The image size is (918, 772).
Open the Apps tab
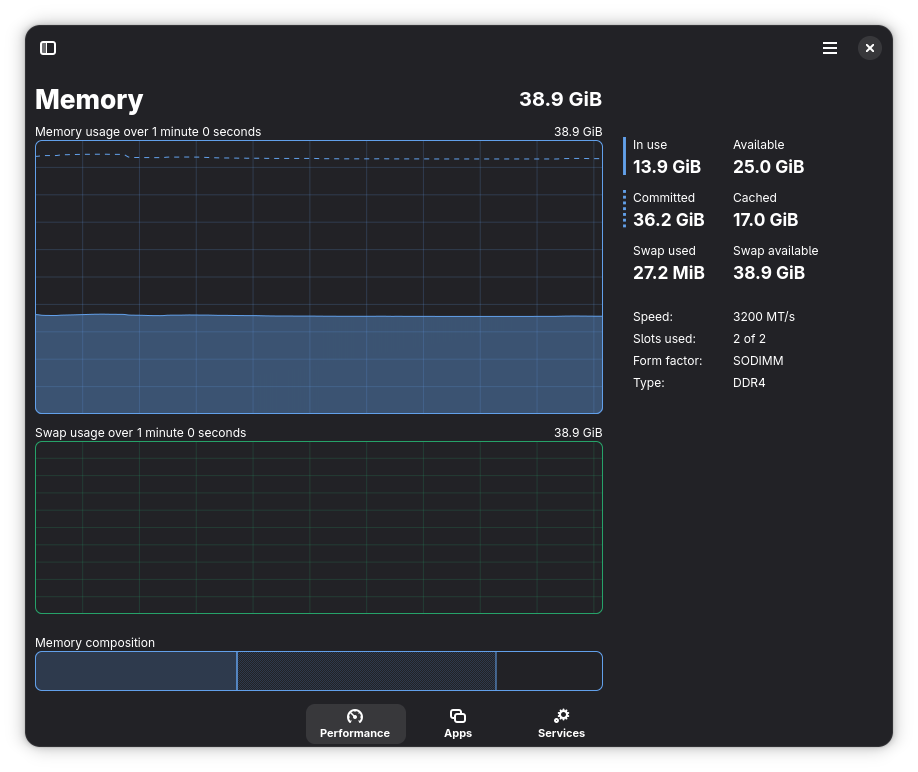[x=458, y=724]
